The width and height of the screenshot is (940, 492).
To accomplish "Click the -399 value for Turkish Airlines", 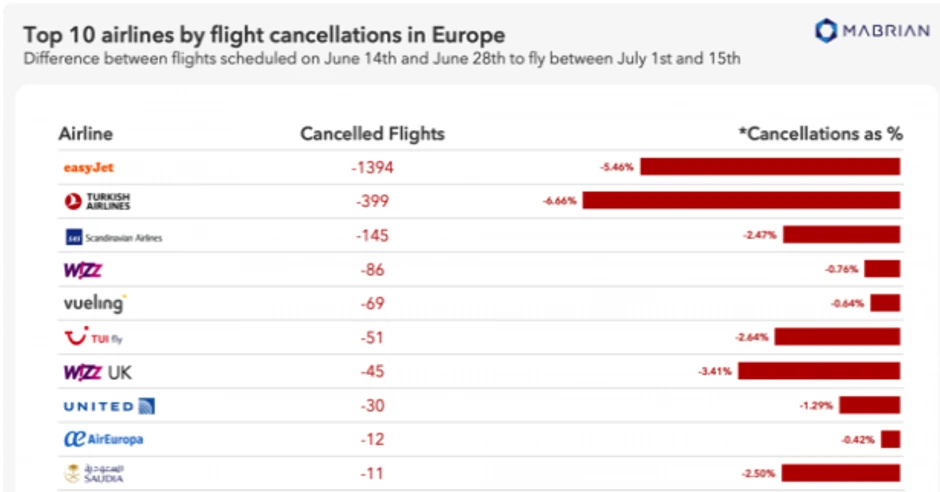I will pyautogui.click(x=372, y=201).
